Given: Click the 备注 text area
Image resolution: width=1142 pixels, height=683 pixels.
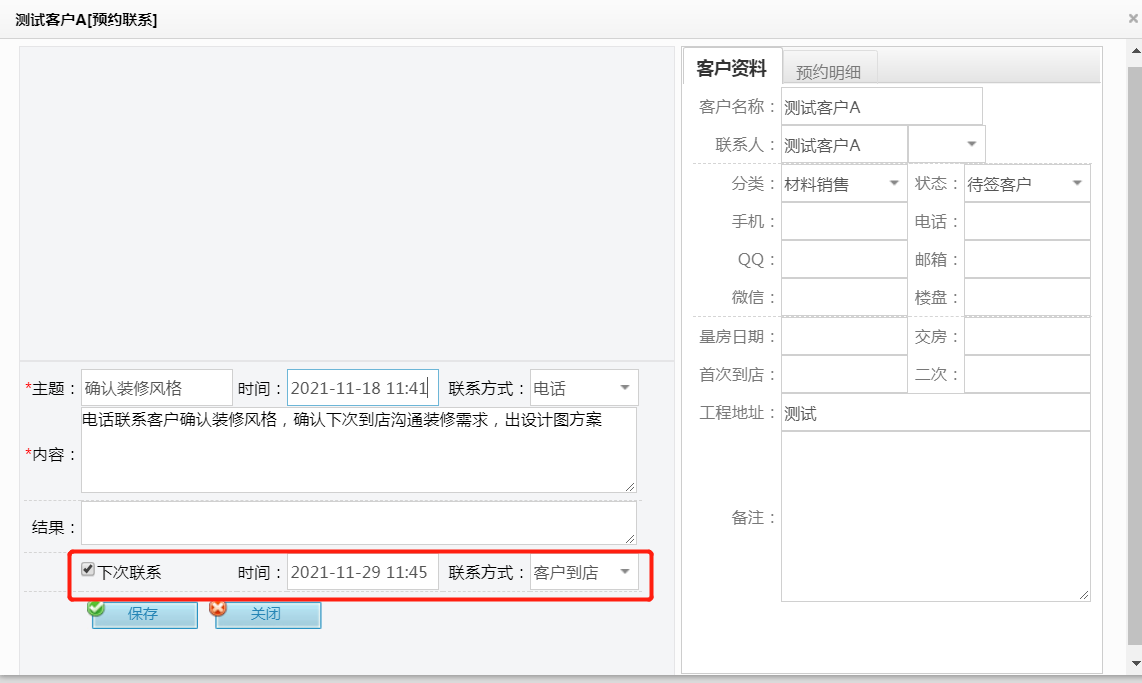Looking at the screenshot, I should click(935, 516).
